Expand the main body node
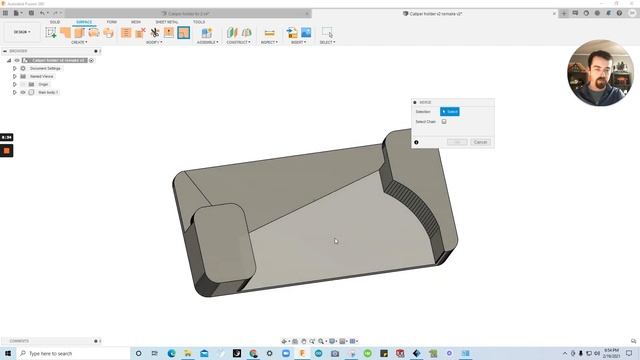The width and height of the screenshot is (640, 360). pyautogui.click(x=15, y=93)
